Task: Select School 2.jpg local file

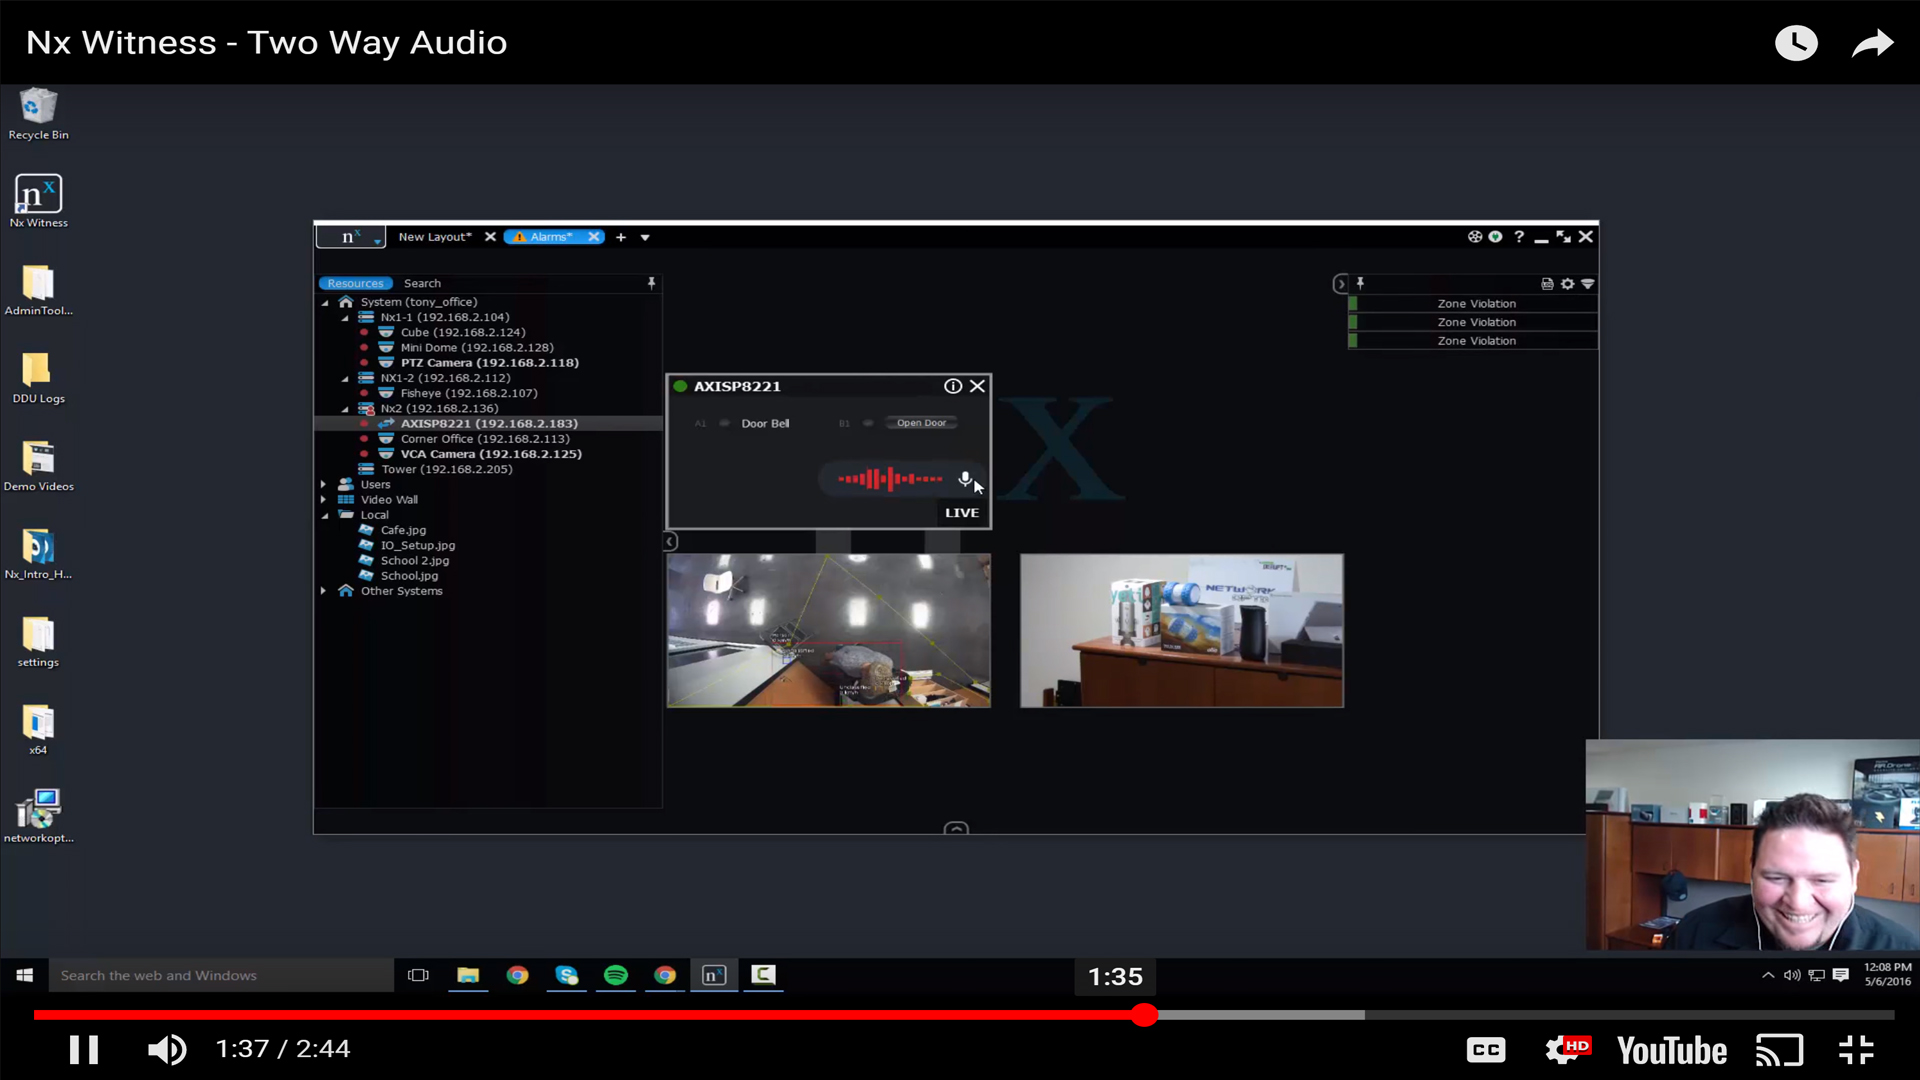Action: coord(415,561)
